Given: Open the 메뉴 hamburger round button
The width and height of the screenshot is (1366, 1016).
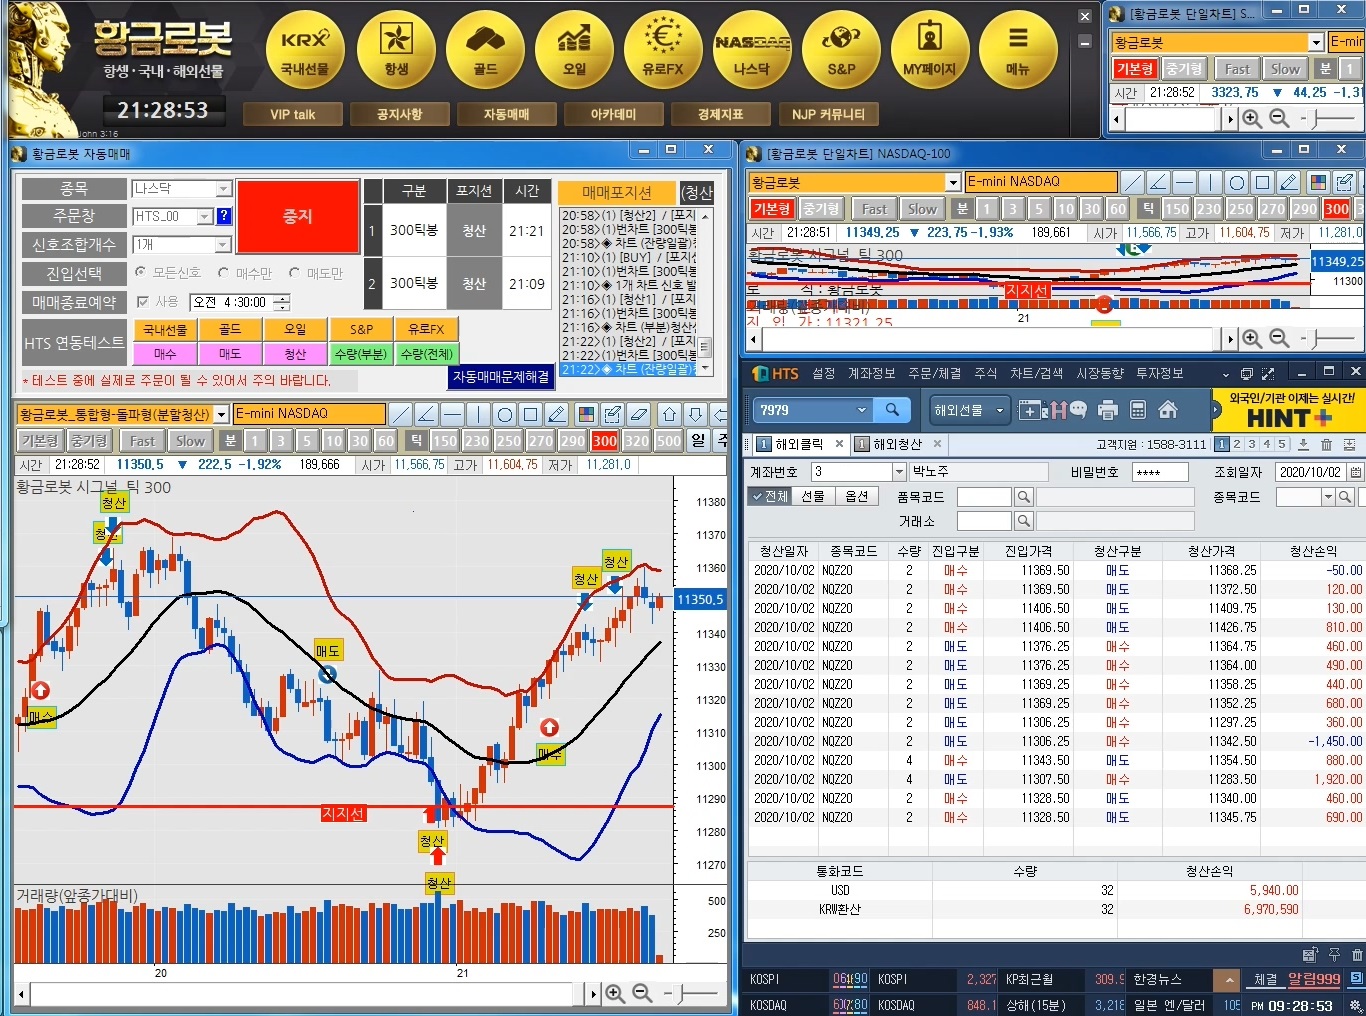Looking at the screenshot, I should point(1018,50).
